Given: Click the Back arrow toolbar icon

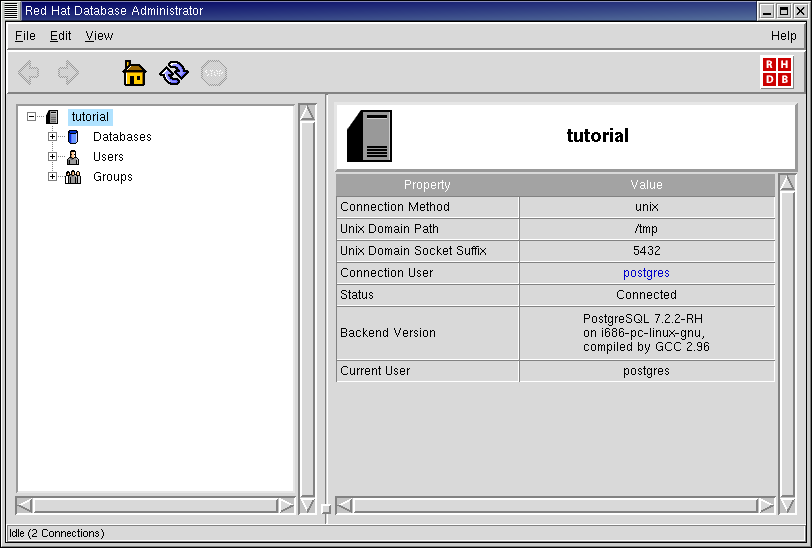Looking at the screenshot, I should (28, 73).
